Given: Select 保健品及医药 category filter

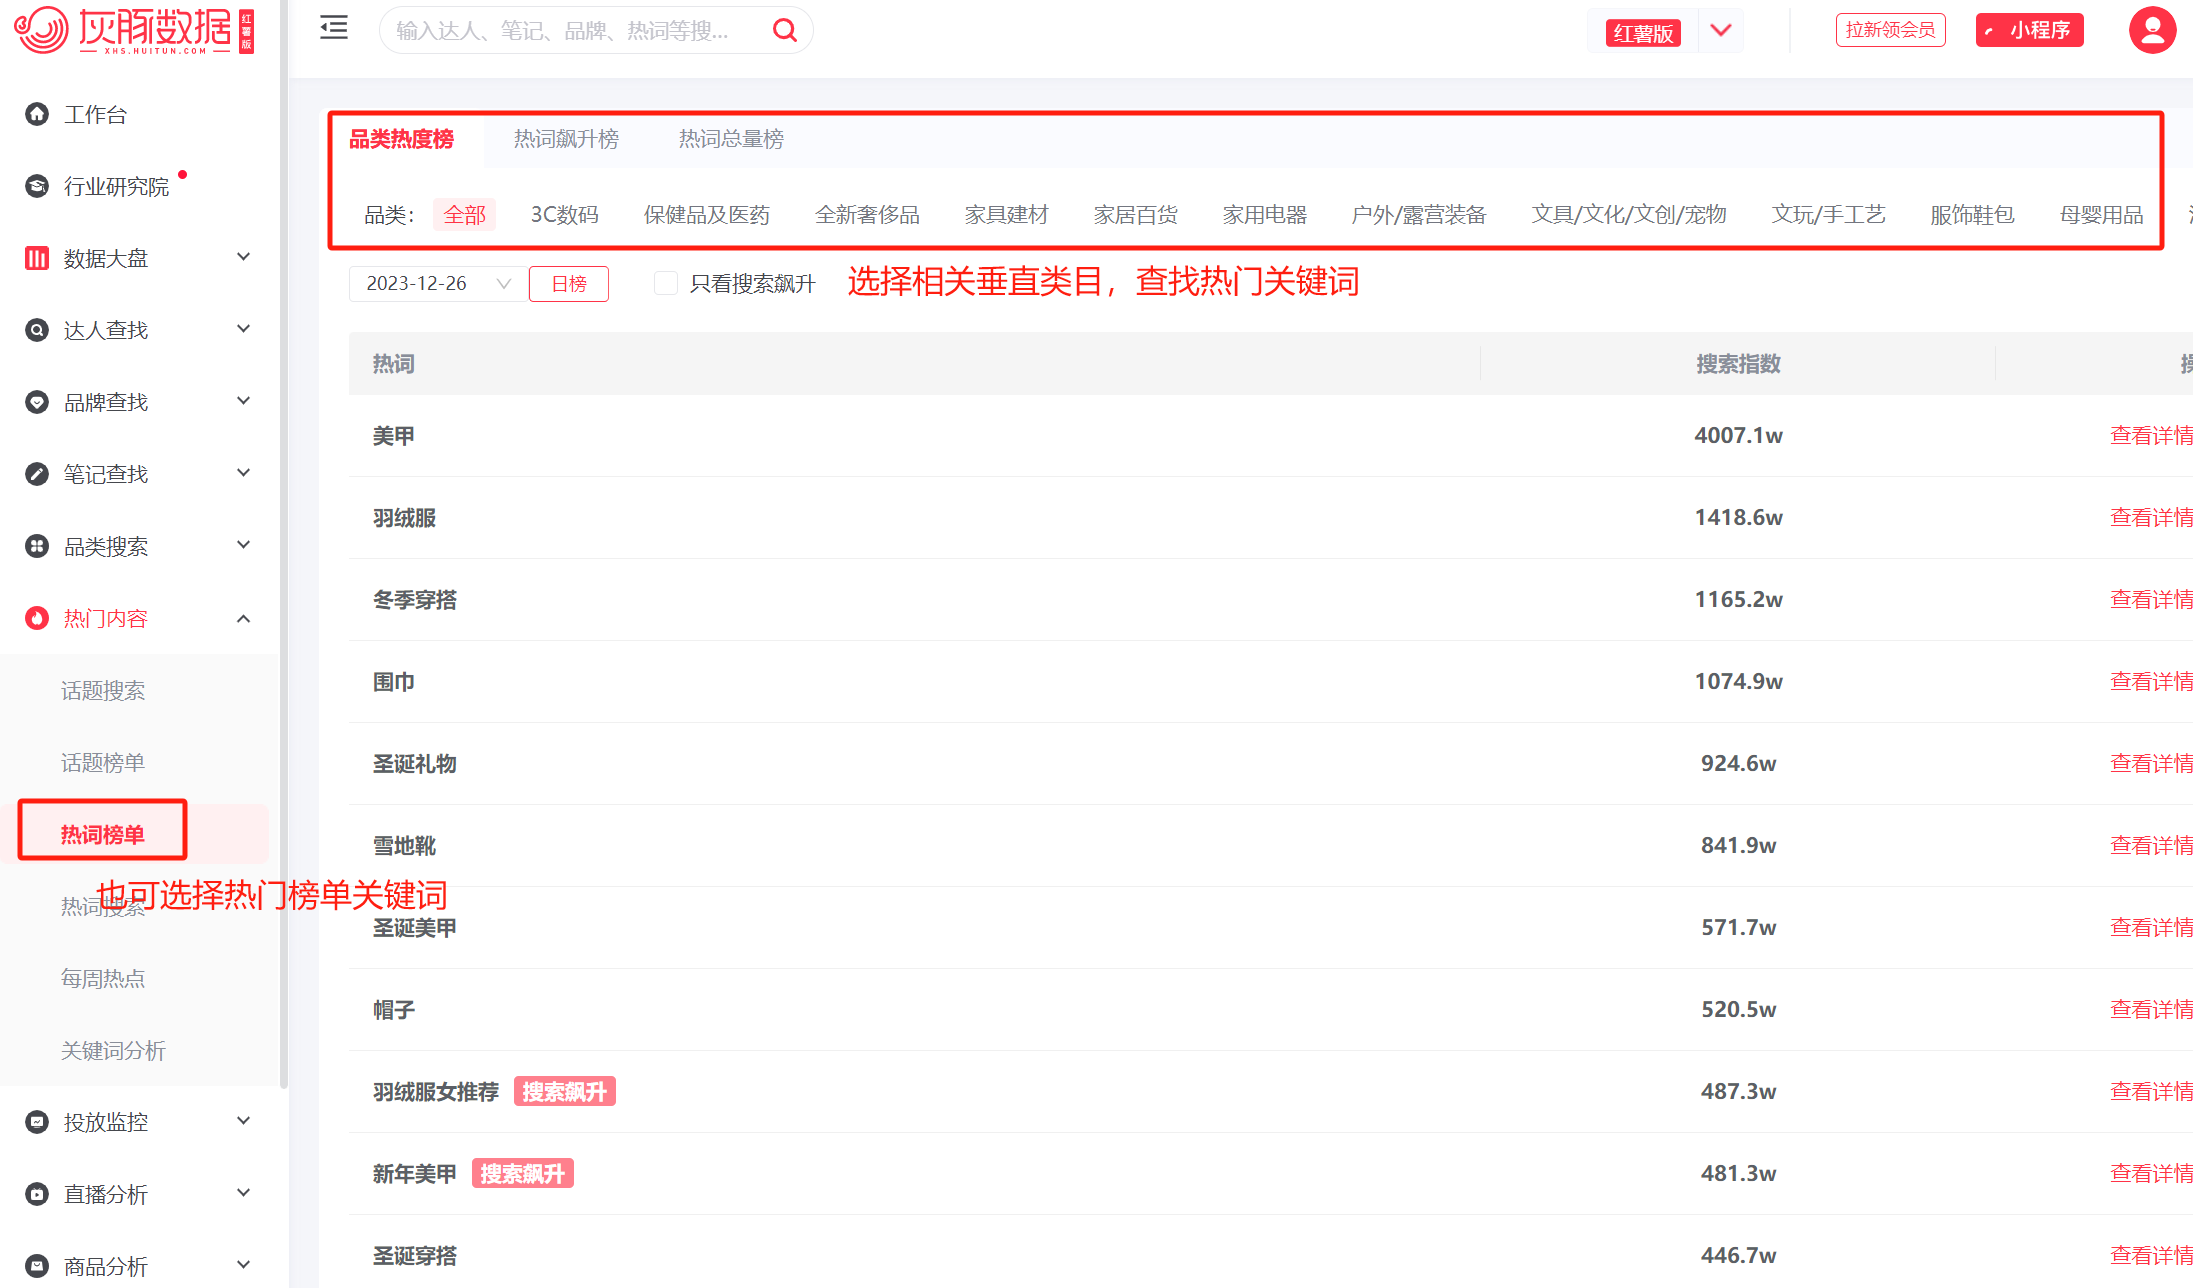Looking at the screenshot, I should click(x=707, y=215).
